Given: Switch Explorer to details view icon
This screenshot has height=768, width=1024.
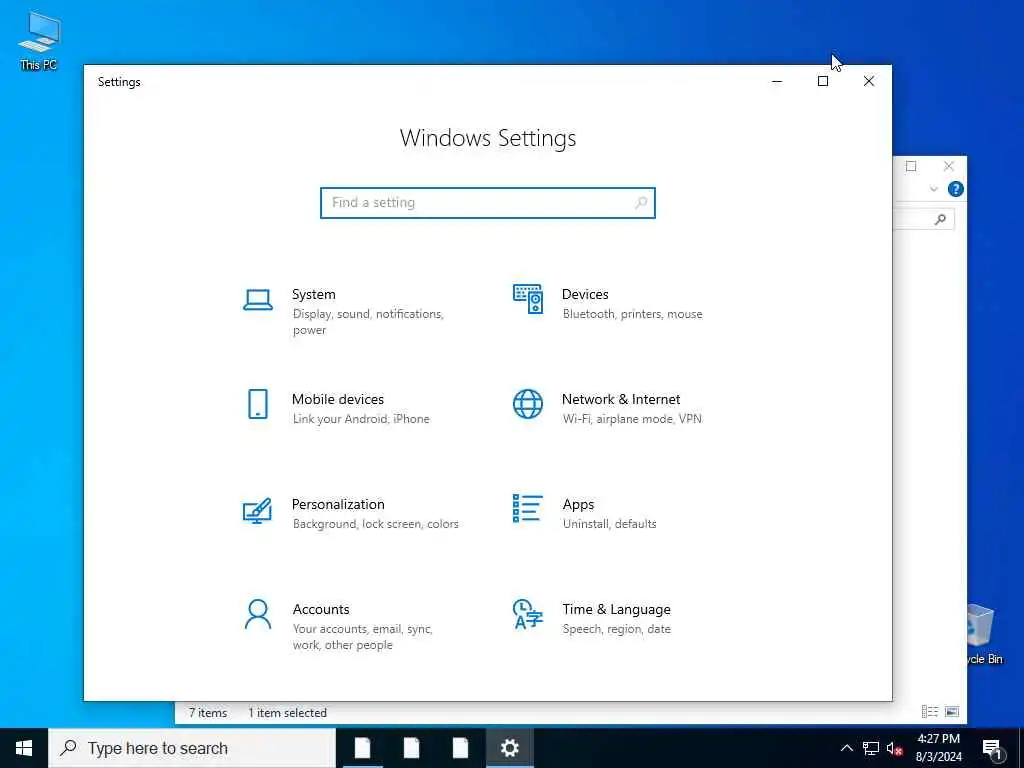Looking at the screenshot, I should pyautogui.click(x=929, y=712).
